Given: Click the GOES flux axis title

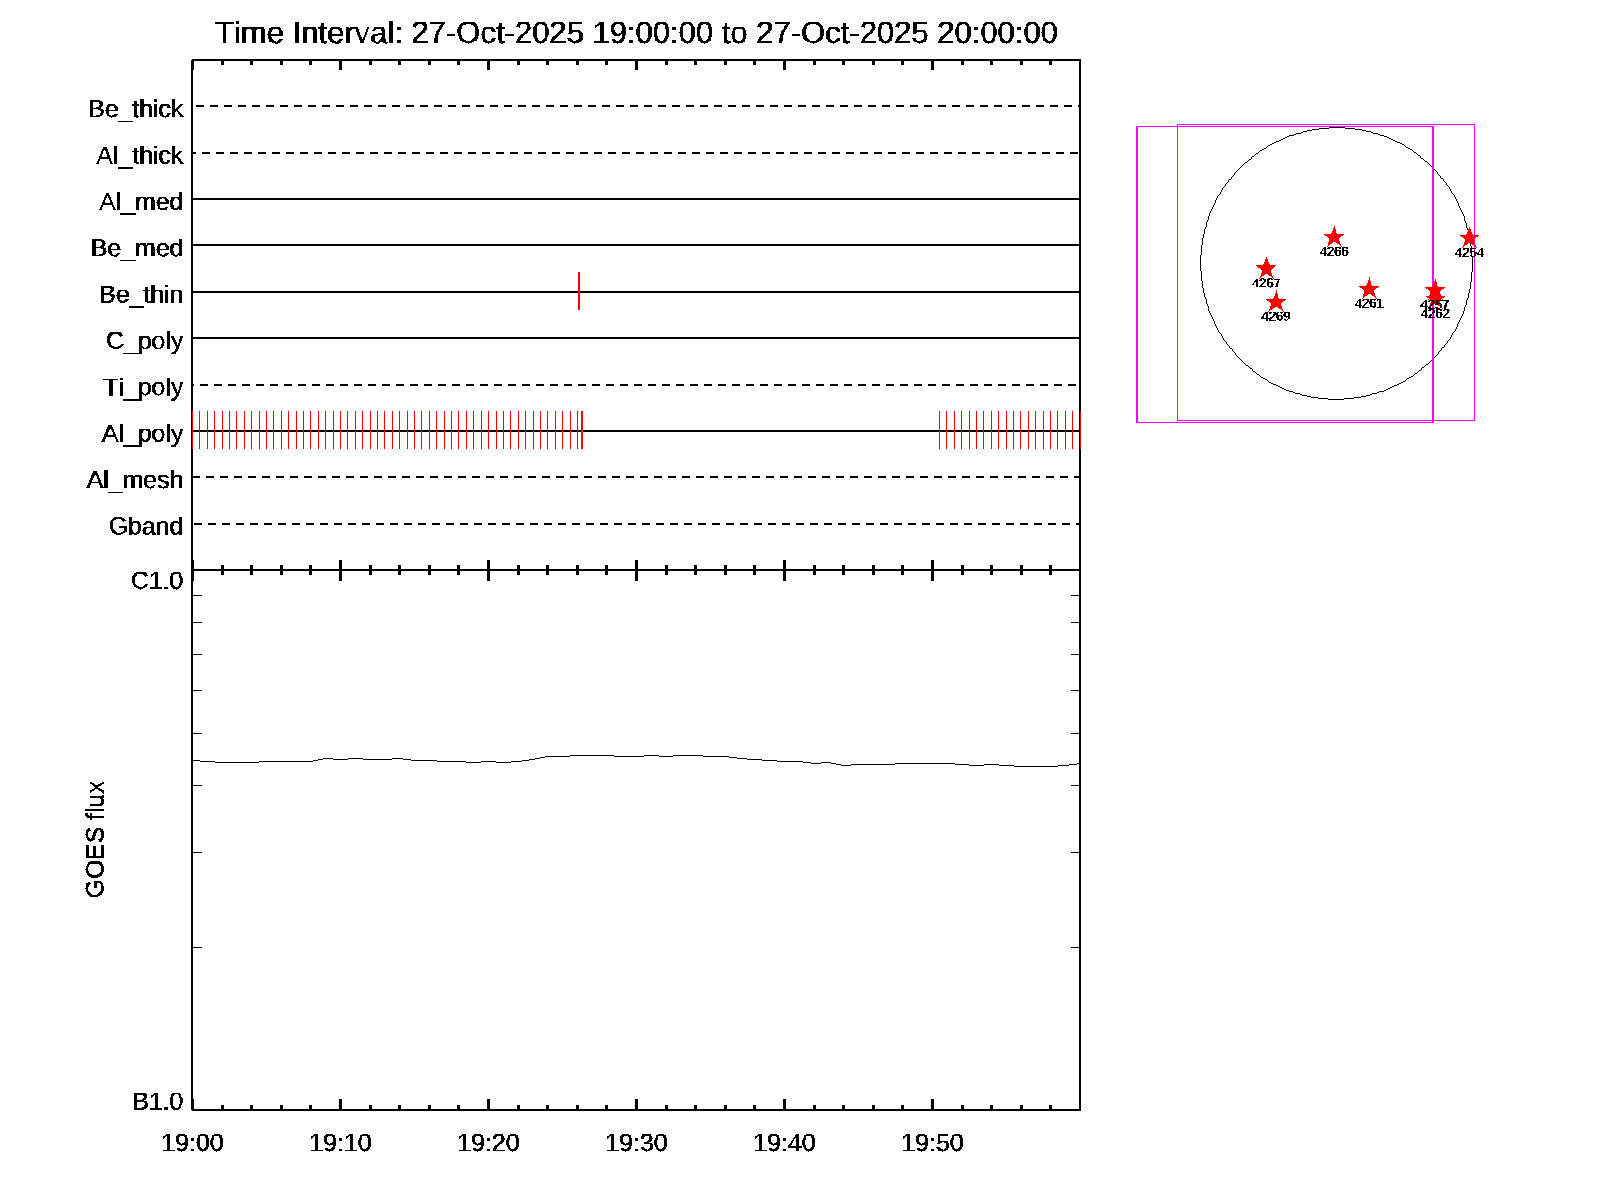Looking at the screenshot, I should pyautogui.click(x=95, y=840).
